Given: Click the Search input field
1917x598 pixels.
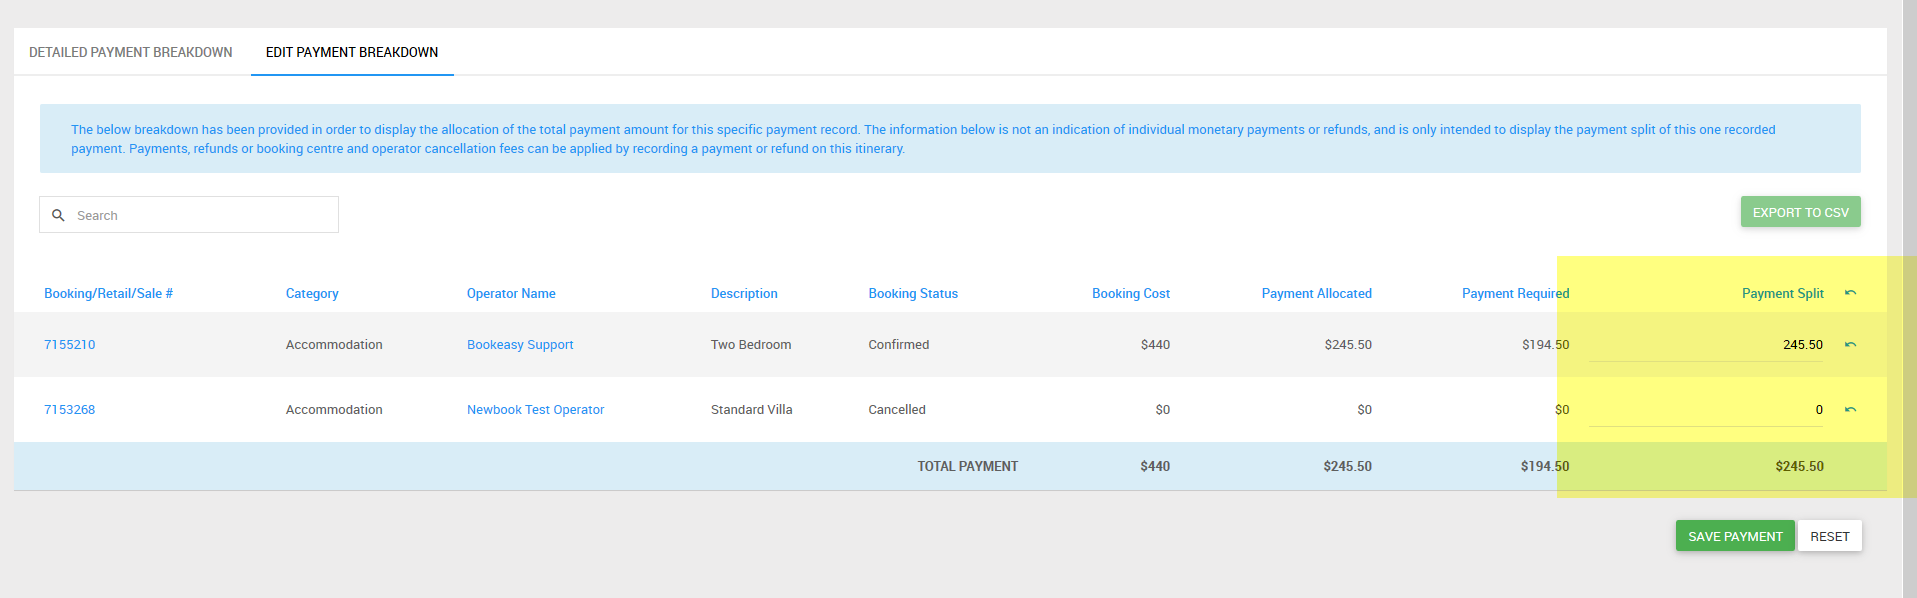Looking at the screenshot, I should coord(189,215).
